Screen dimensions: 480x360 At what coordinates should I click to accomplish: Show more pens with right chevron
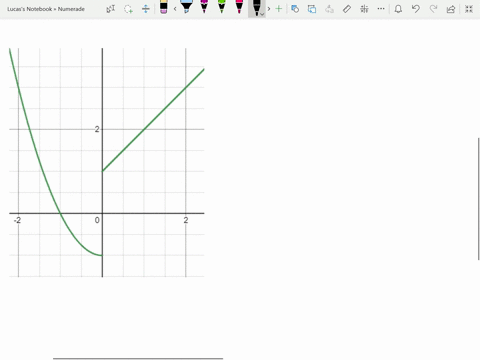[269, 9]
